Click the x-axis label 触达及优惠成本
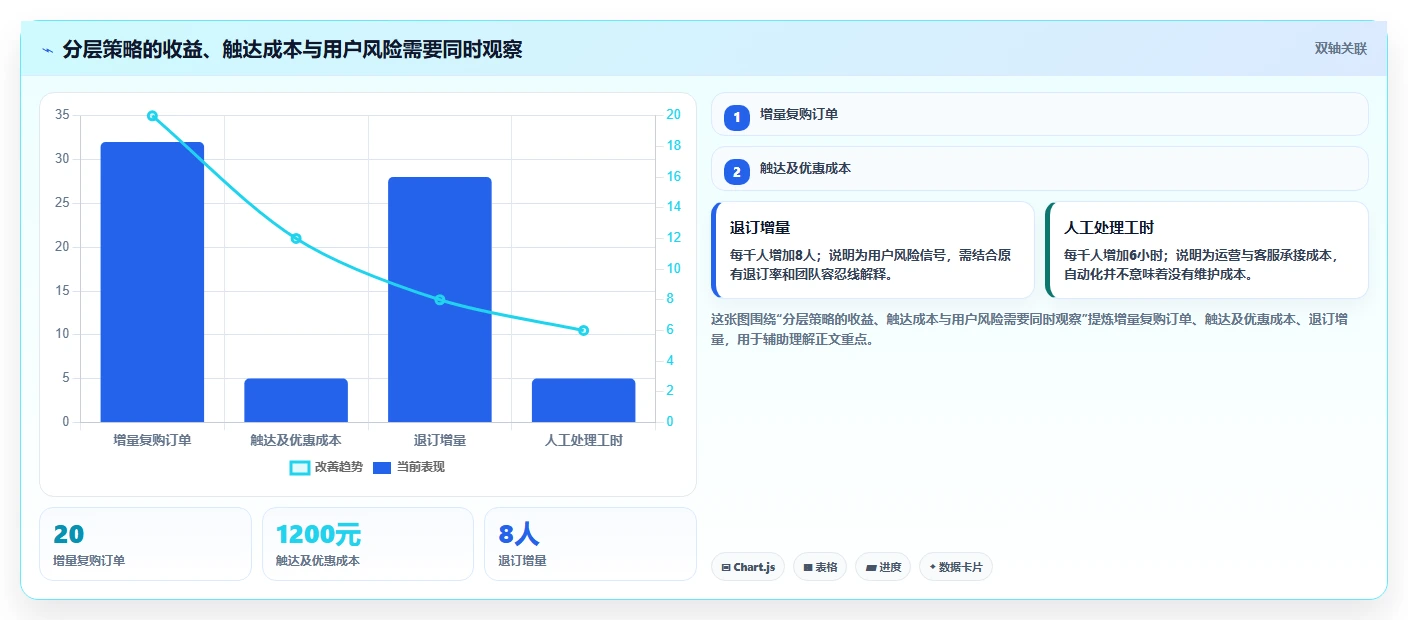Screen dimensions: 1408x620 tap(296, 440)
